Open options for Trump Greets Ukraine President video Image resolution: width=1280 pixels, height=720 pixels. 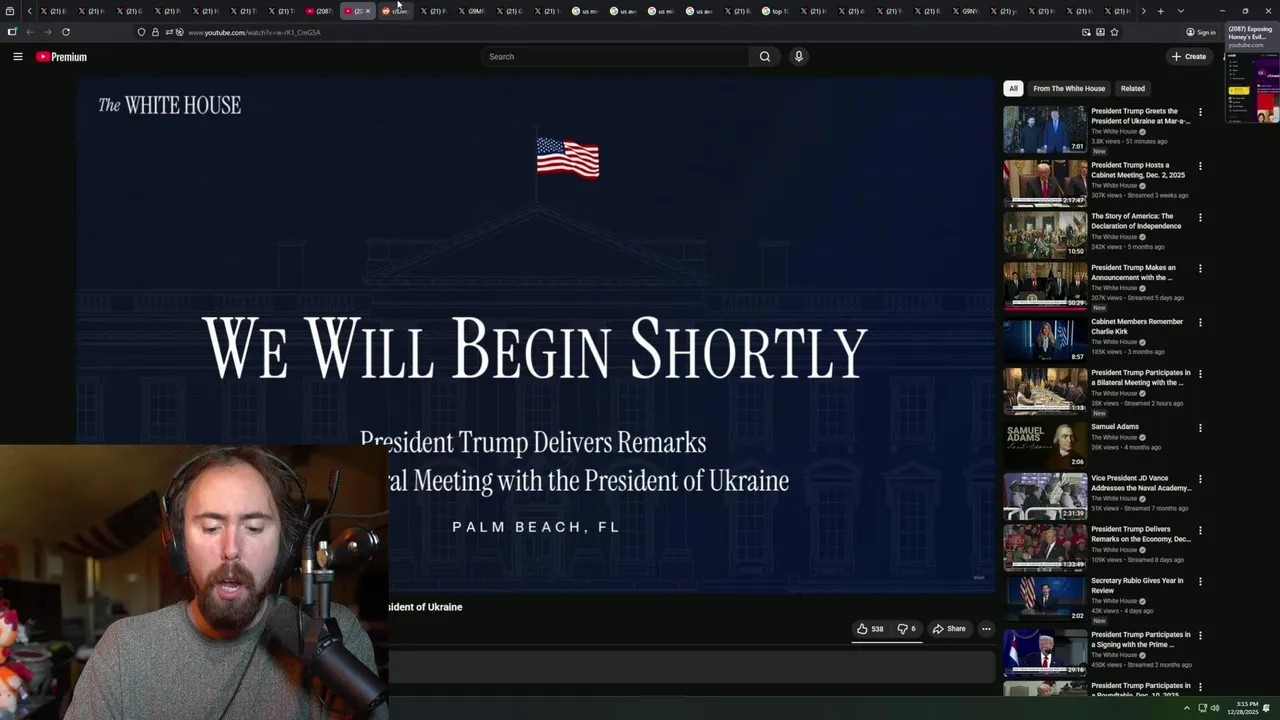tap(1200, 112)
